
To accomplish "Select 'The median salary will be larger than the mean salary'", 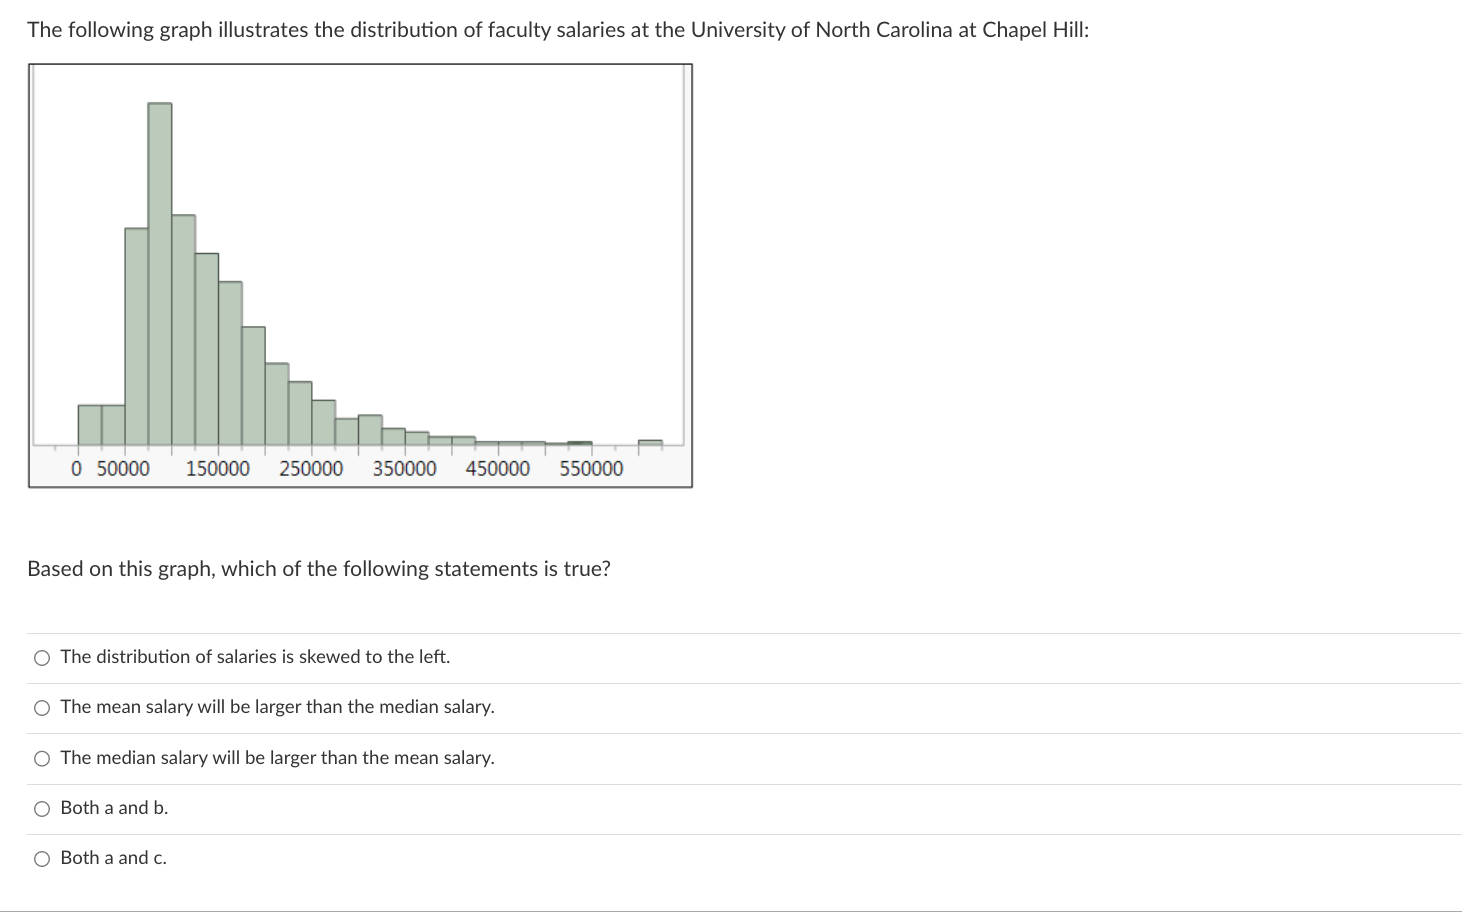I will tap(41, 758).
